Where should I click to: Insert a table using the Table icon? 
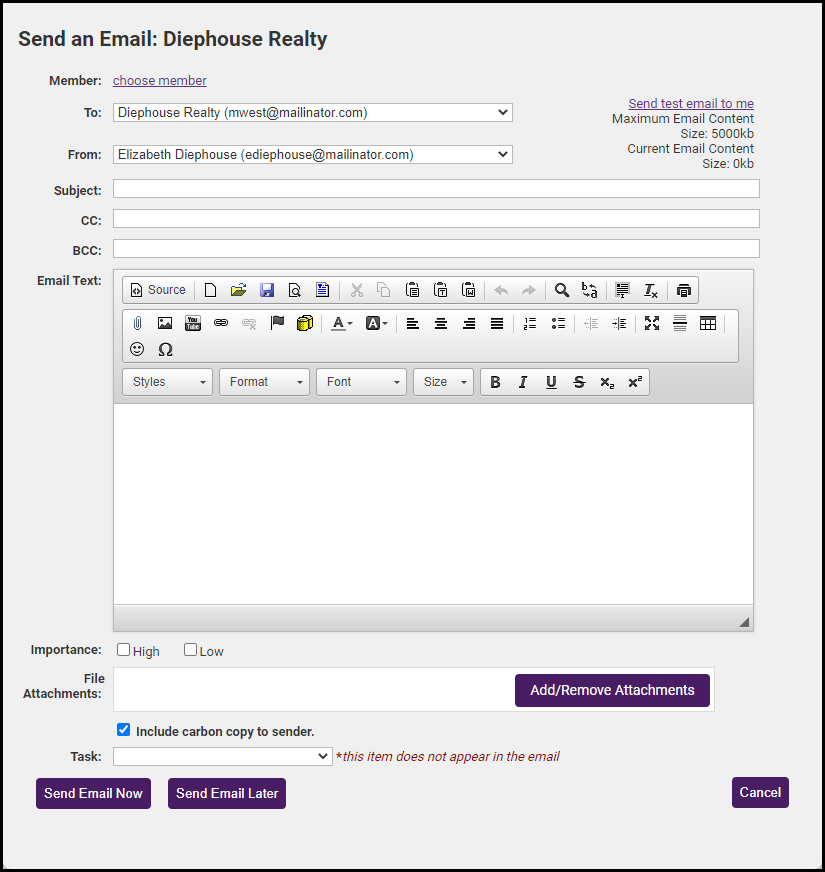(708, 323)
